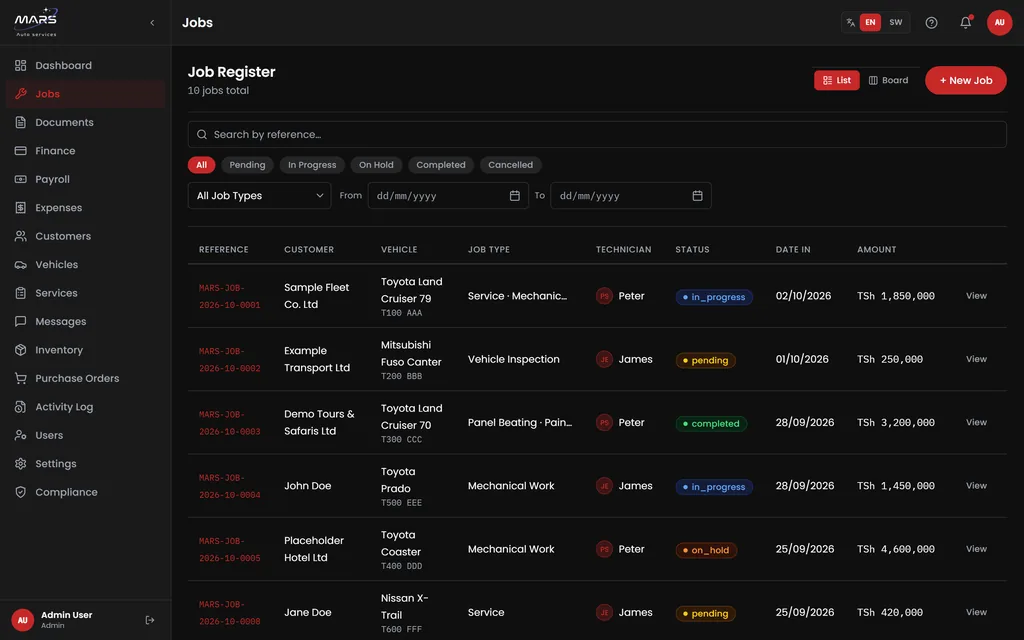Open the Purchase Orders cart icon
Image resolution: width=1024 pixels, height=640 pixels.
pyautogui.click(x=21, y=378)
